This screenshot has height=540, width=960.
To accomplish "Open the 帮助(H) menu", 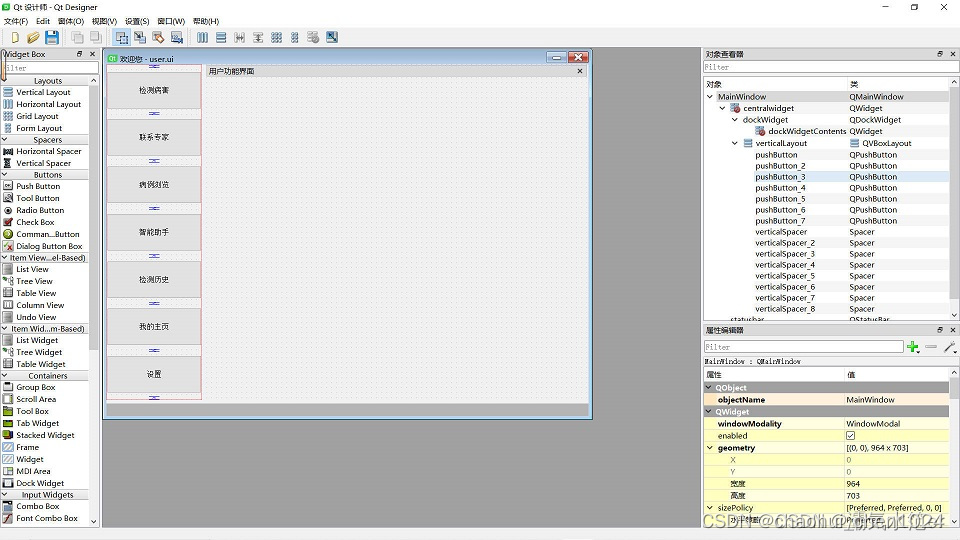I will coord(206,21).
